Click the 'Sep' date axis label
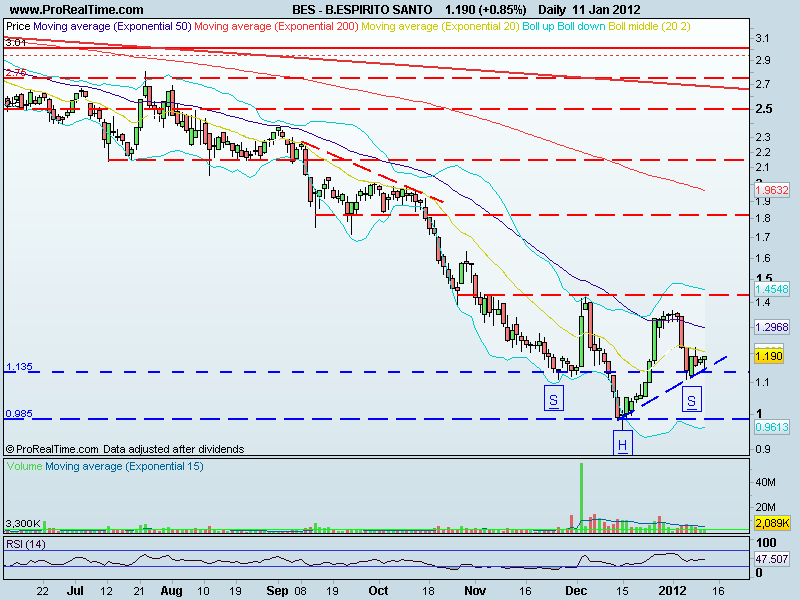The width and height of the screenshot is (800, 600). tap(278, 591)
